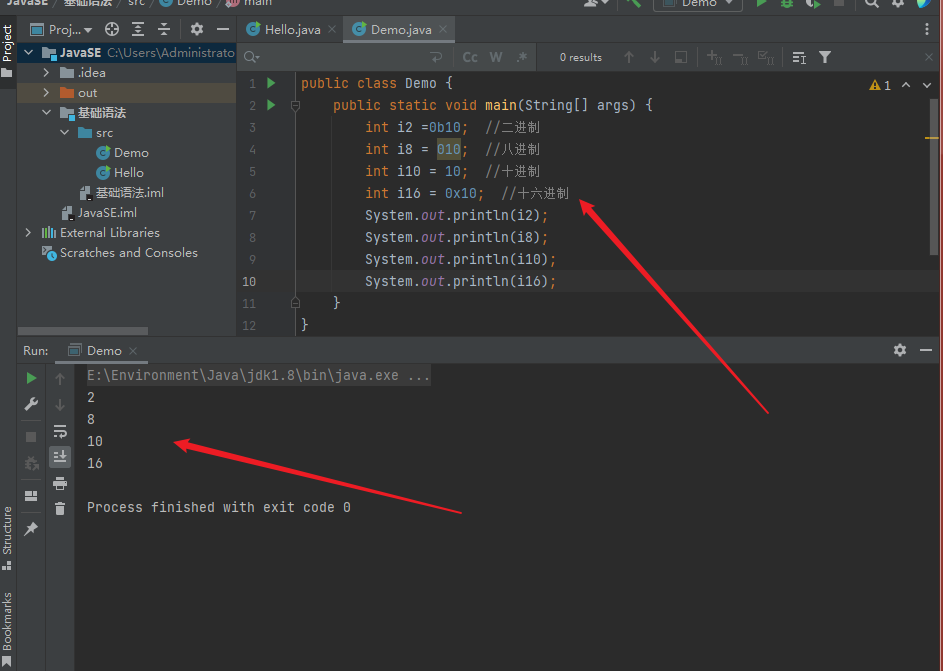Open editor tabs more-options three dots
The image size is (943, 671).
(927, 29)
